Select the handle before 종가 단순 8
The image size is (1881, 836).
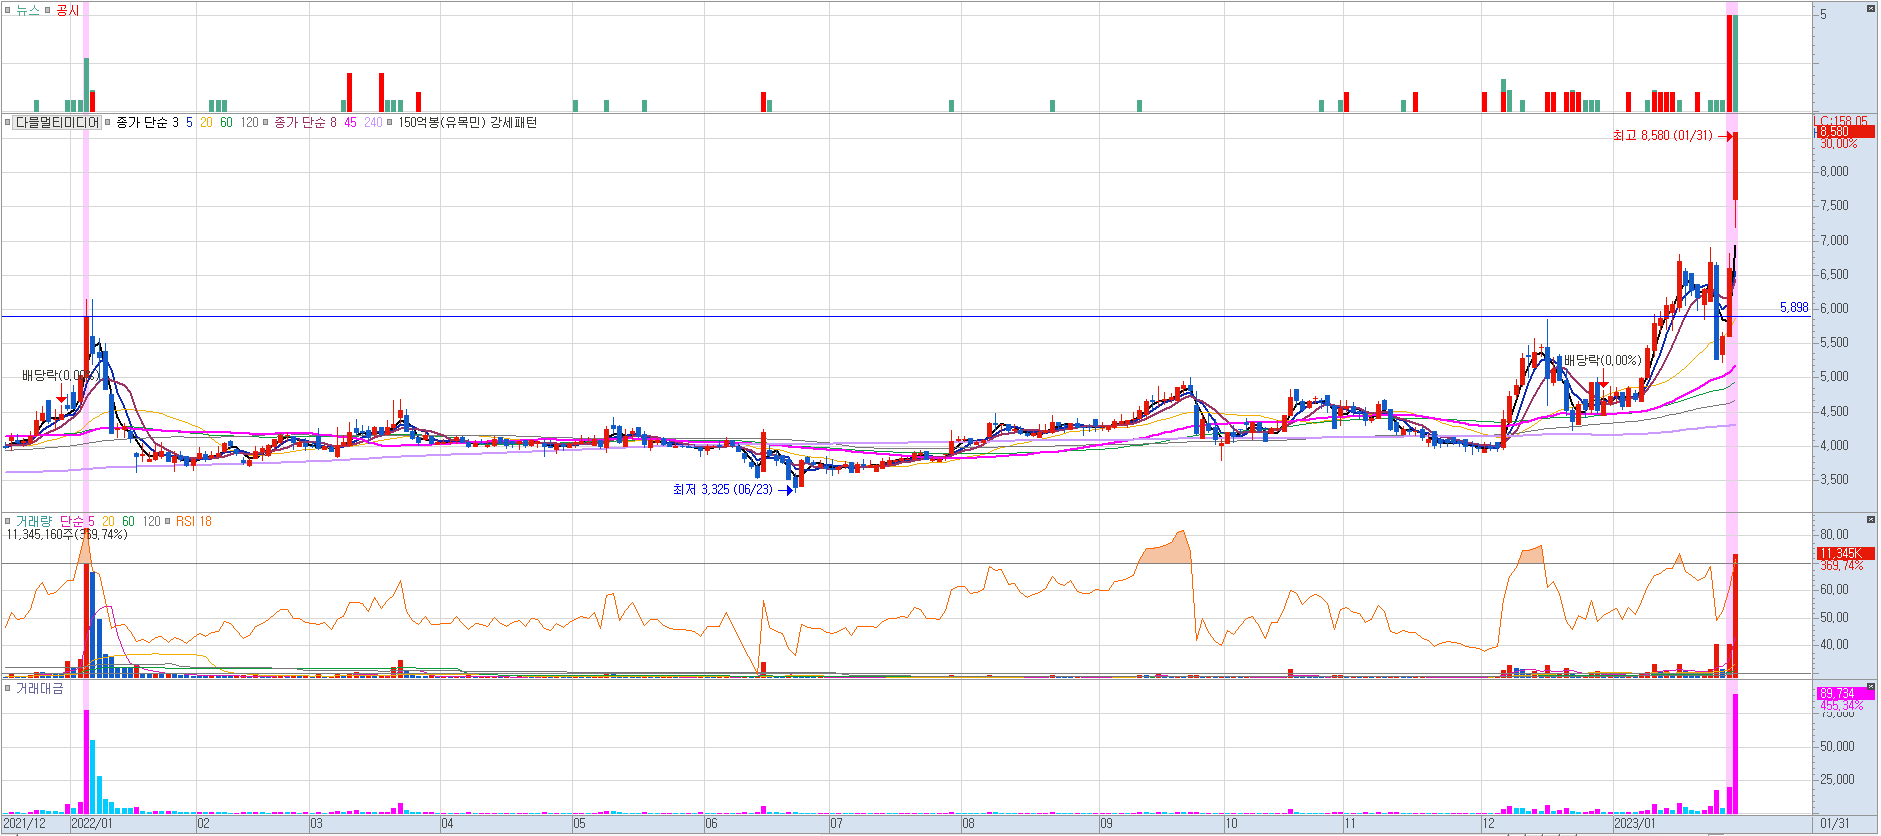tap(266, 123)
